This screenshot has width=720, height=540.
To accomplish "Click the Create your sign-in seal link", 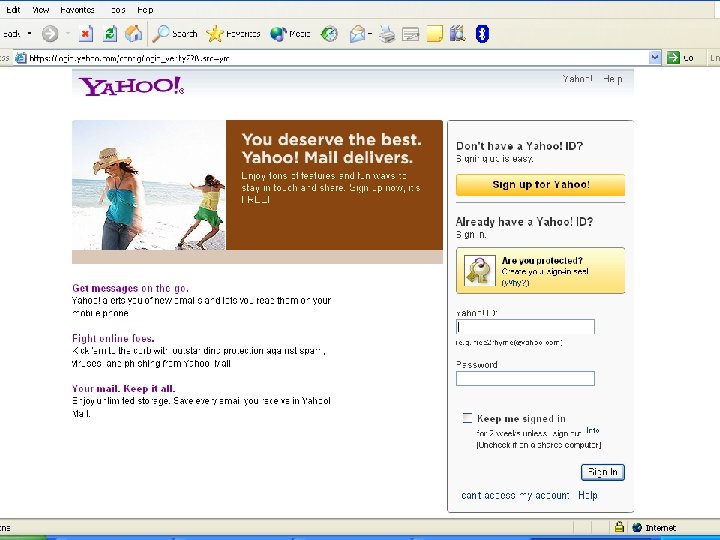I will [545, 271].
